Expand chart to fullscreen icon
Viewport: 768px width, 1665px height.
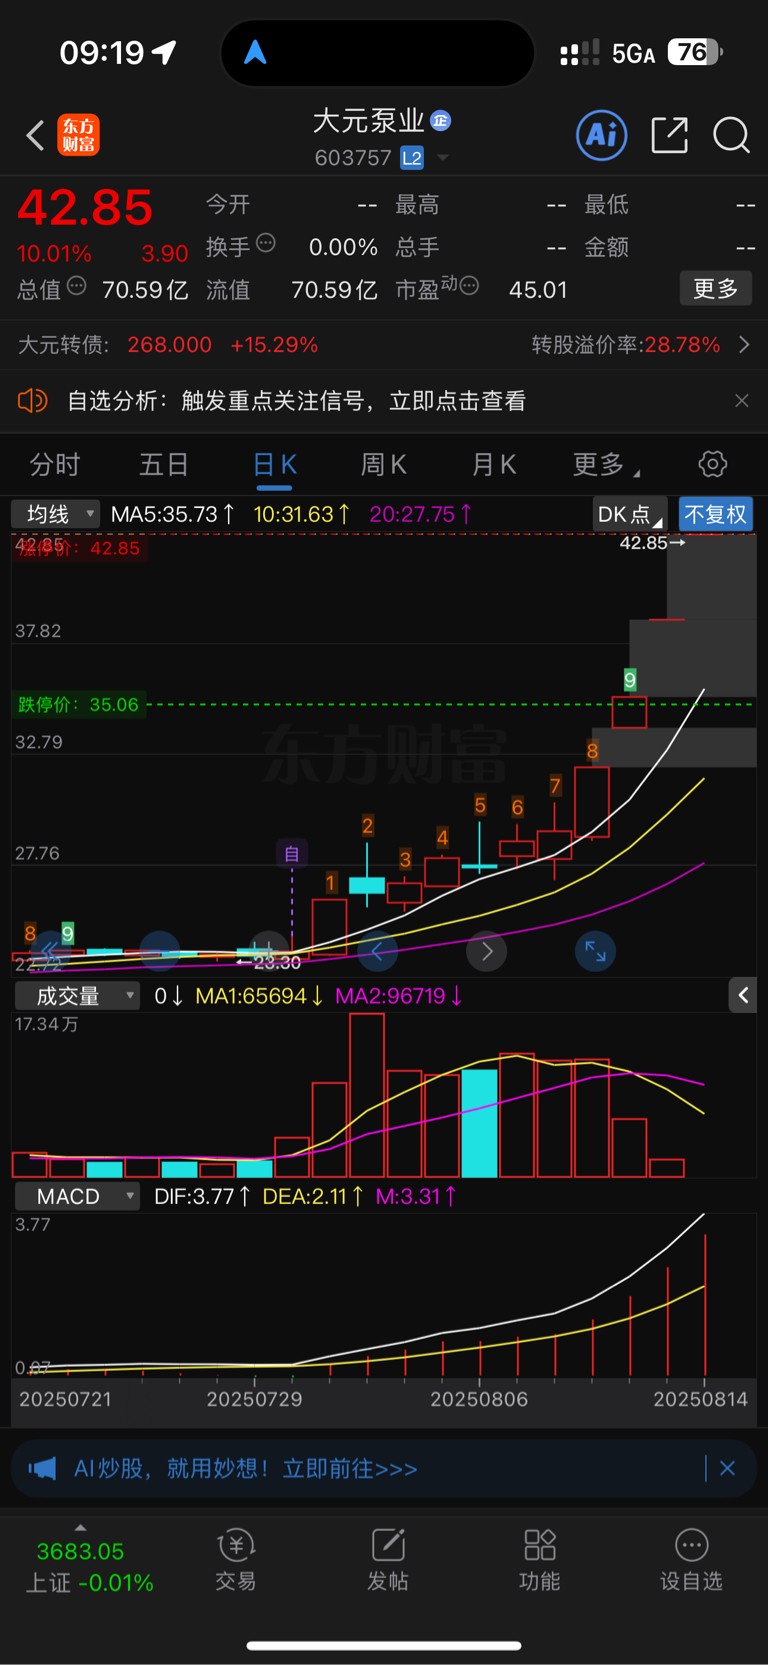tap(595, 951)
